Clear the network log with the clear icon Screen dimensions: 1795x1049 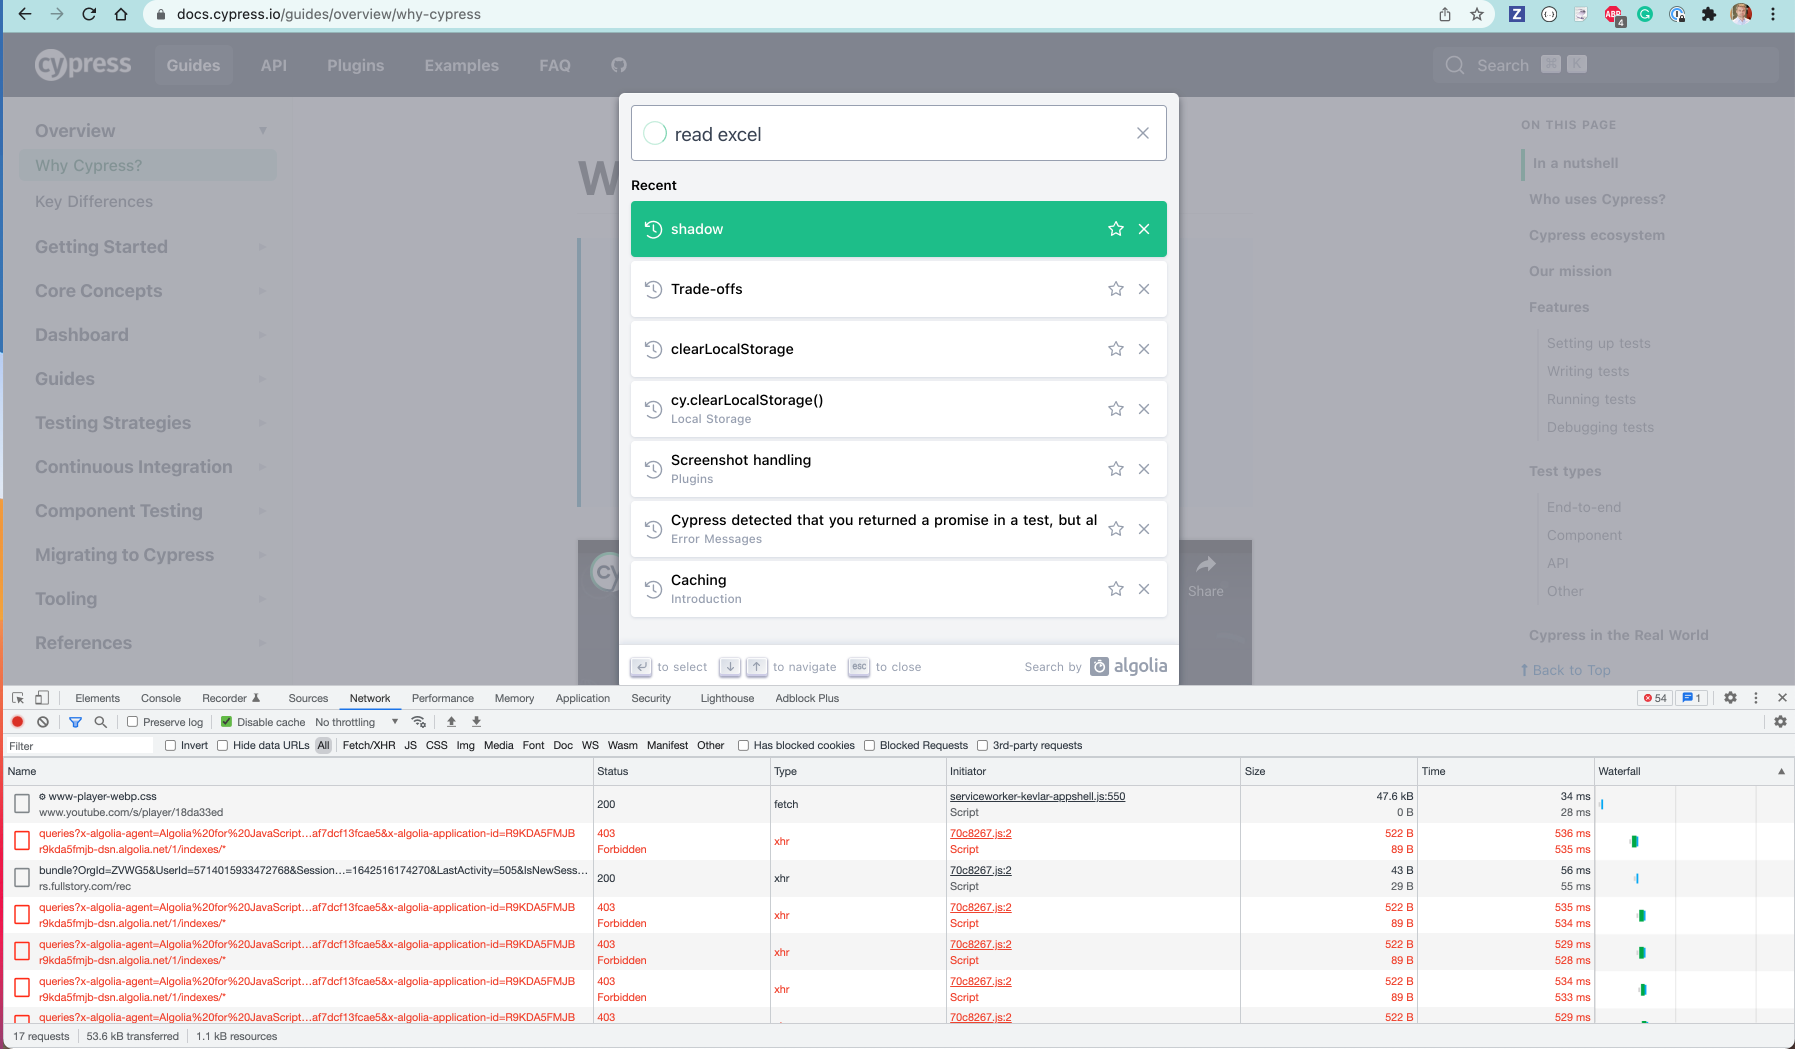[x=43, y=722]
